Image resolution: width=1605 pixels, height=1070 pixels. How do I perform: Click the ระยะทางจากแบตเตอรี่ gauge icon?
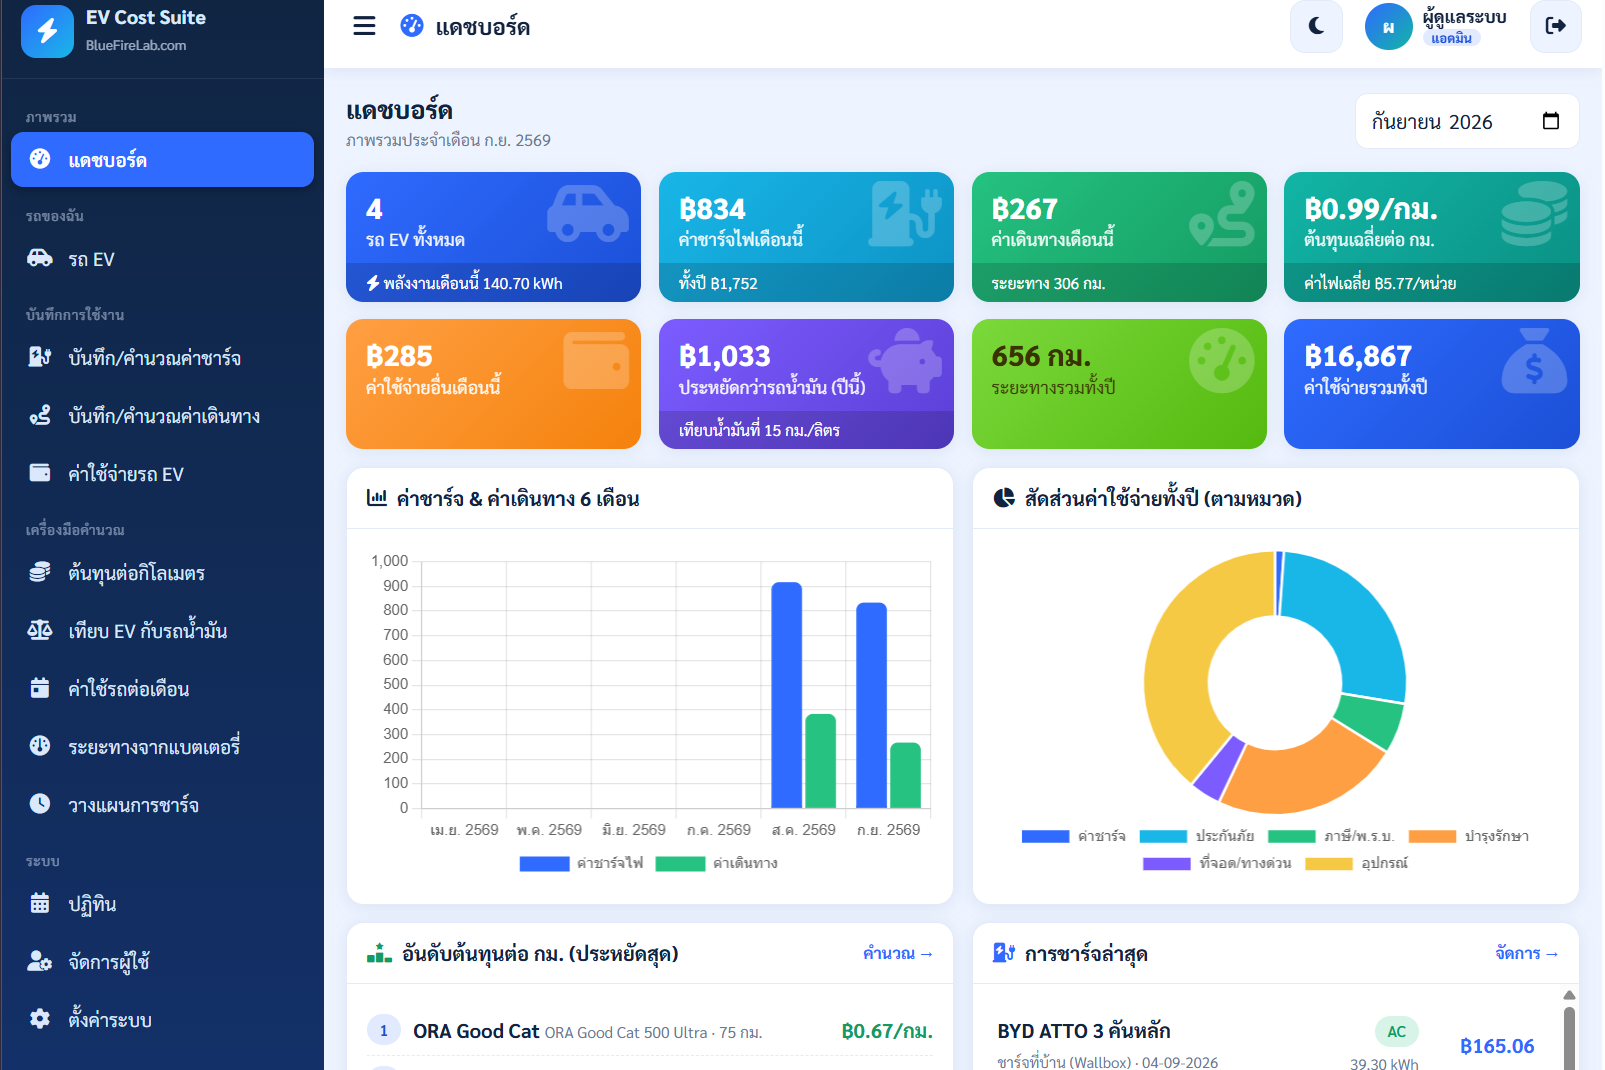point(40,746)
